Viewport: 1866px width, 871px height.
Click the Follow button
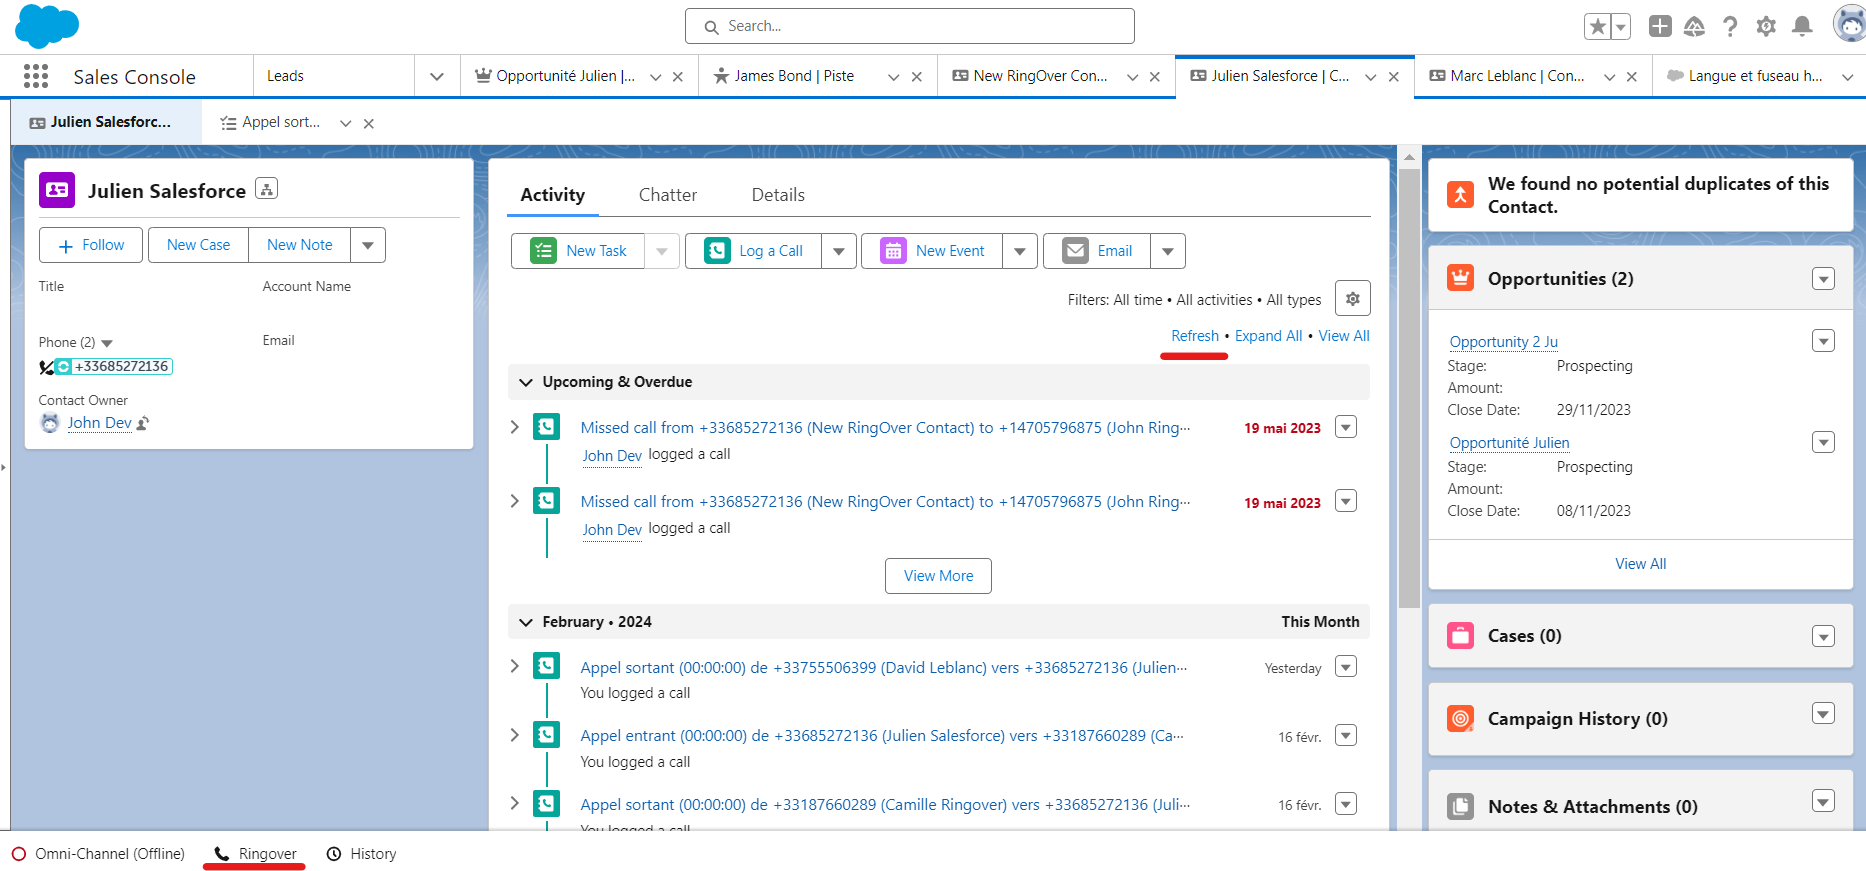(x=91, y=245)
